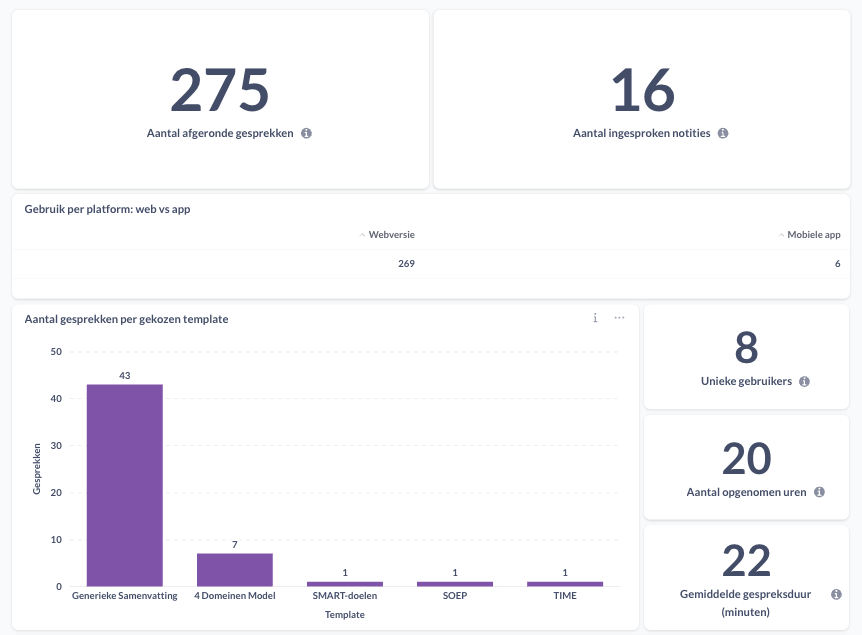862x635 pixels.
Task: Click the 4 Domeinen Model bar
Action: [235, 570]
